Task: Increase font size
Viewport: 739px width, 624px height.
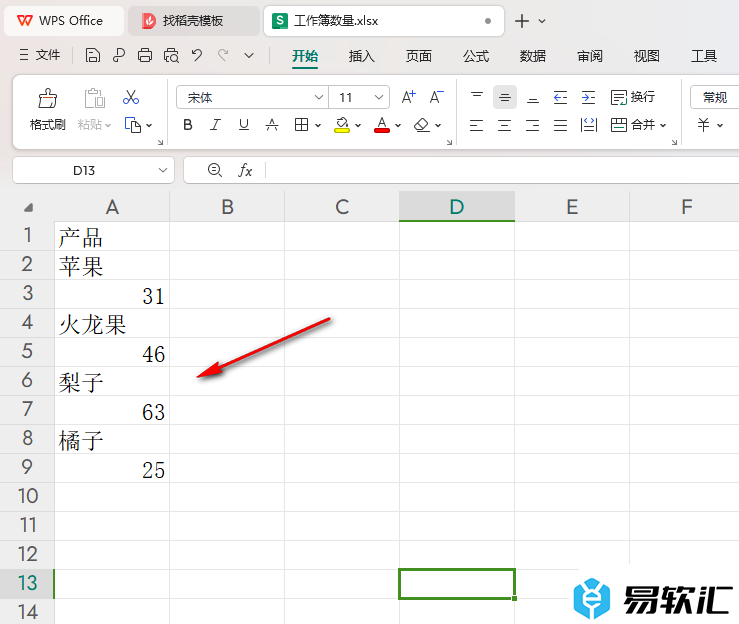Action: click(408, 97)
